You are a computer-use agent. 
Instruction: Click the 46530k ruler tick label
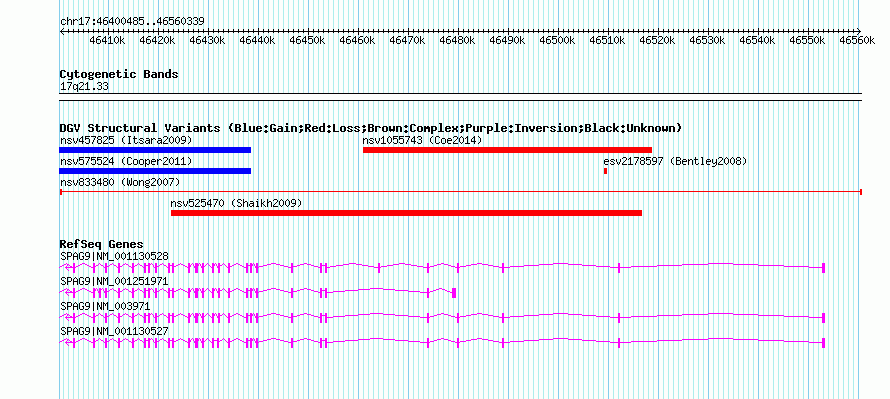(x=707, y=41)
